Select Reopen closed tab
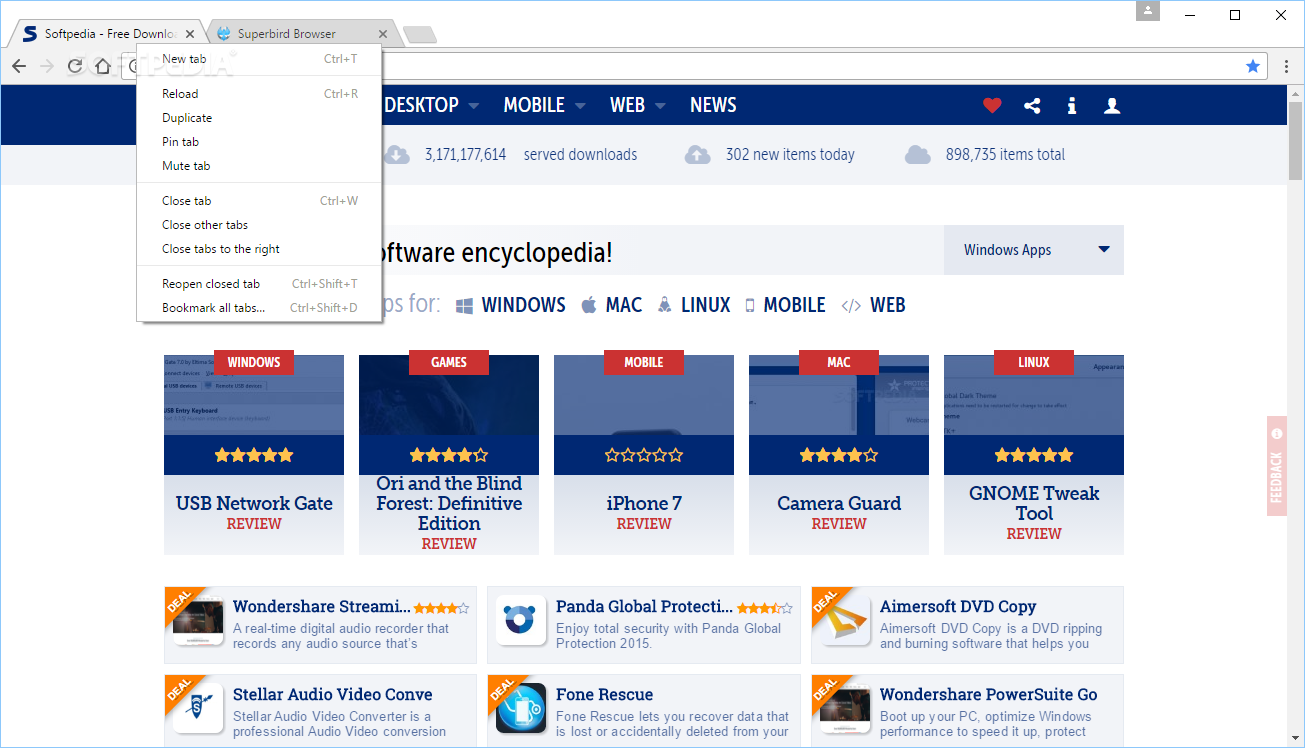Image resolution: width=1305 pixels, height=748 pixels. pos(259,284)
